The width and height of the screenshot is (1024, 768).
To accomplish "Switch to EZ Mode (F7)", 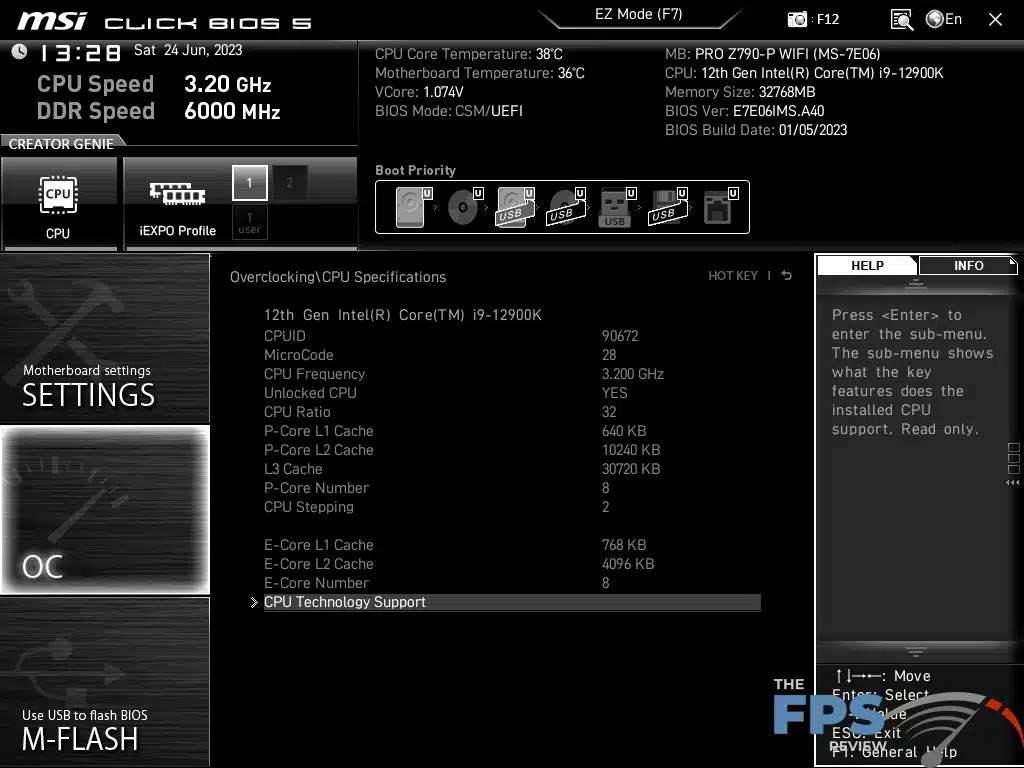I will pyautogui.click(x=639, y=14).
